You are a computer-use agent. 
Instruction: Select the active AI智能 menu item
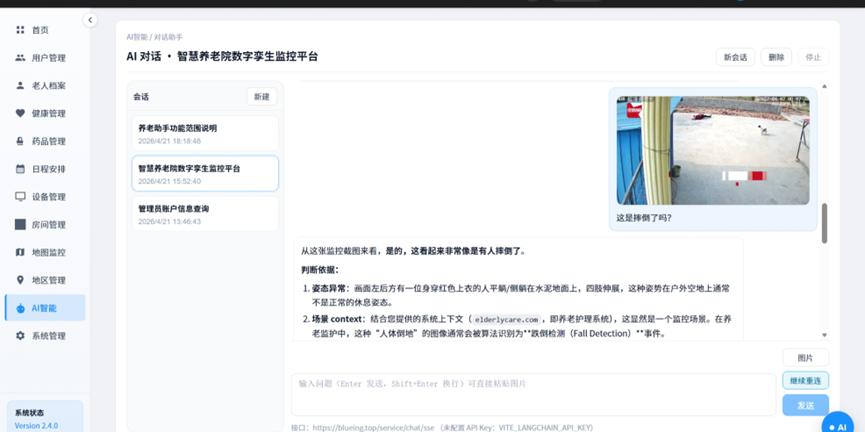pyautogui.click(x=45, y=308)
